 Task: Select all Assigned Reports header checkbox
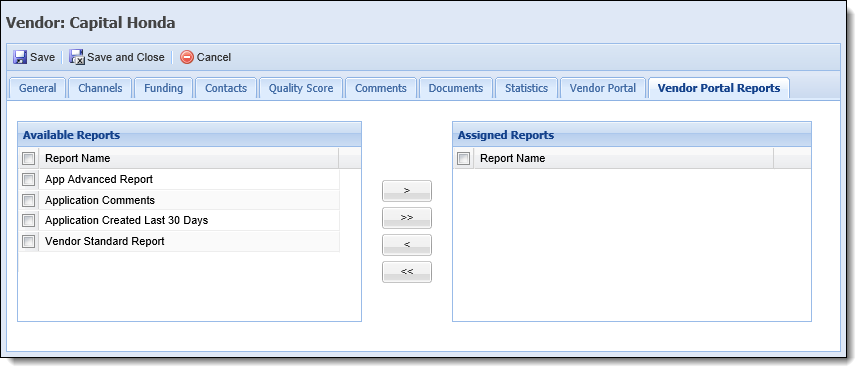tap(463, 158)
